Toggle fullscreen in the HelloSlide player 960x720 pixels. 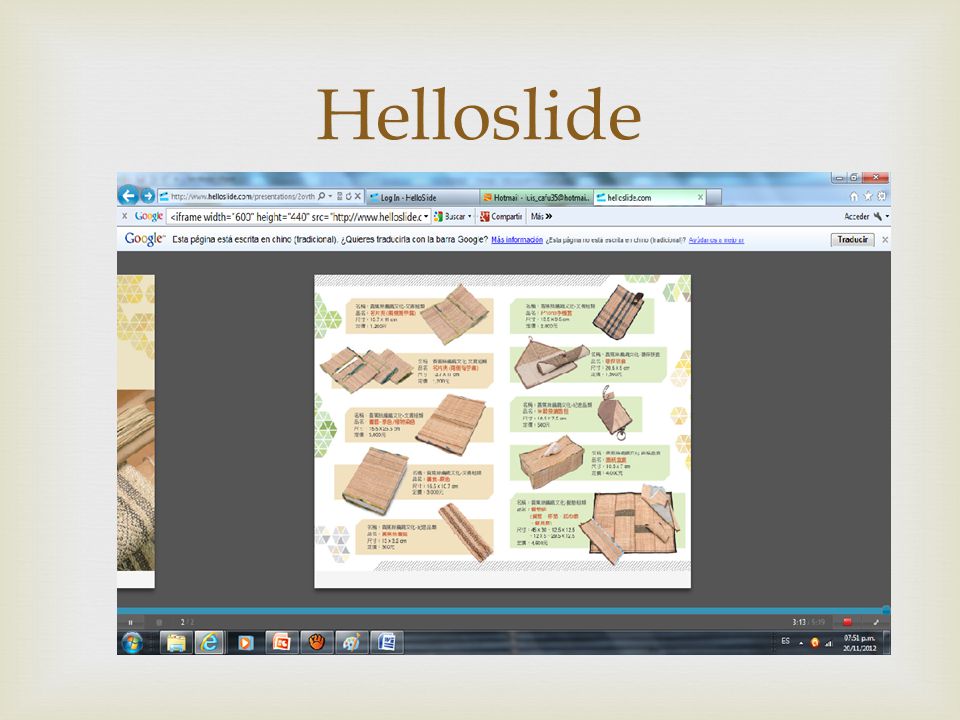[876, 622]
